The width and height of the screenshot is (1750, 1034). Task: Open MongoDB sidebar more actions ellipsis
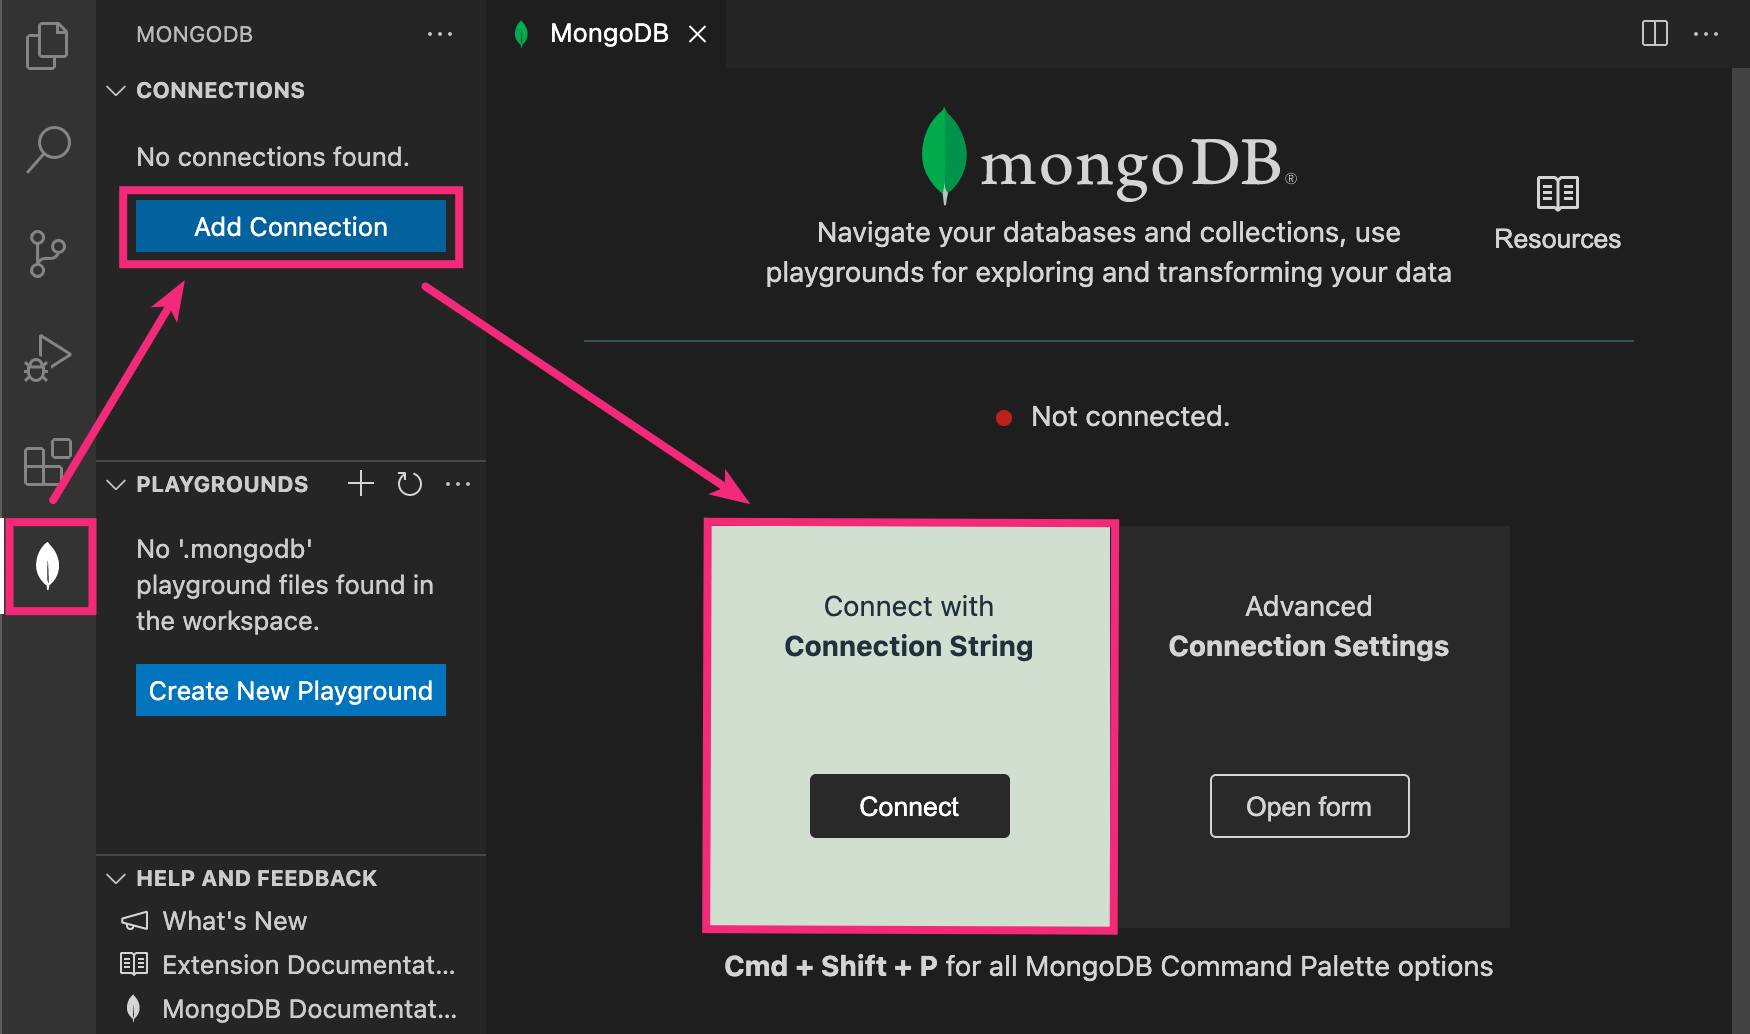pos(440,34)
